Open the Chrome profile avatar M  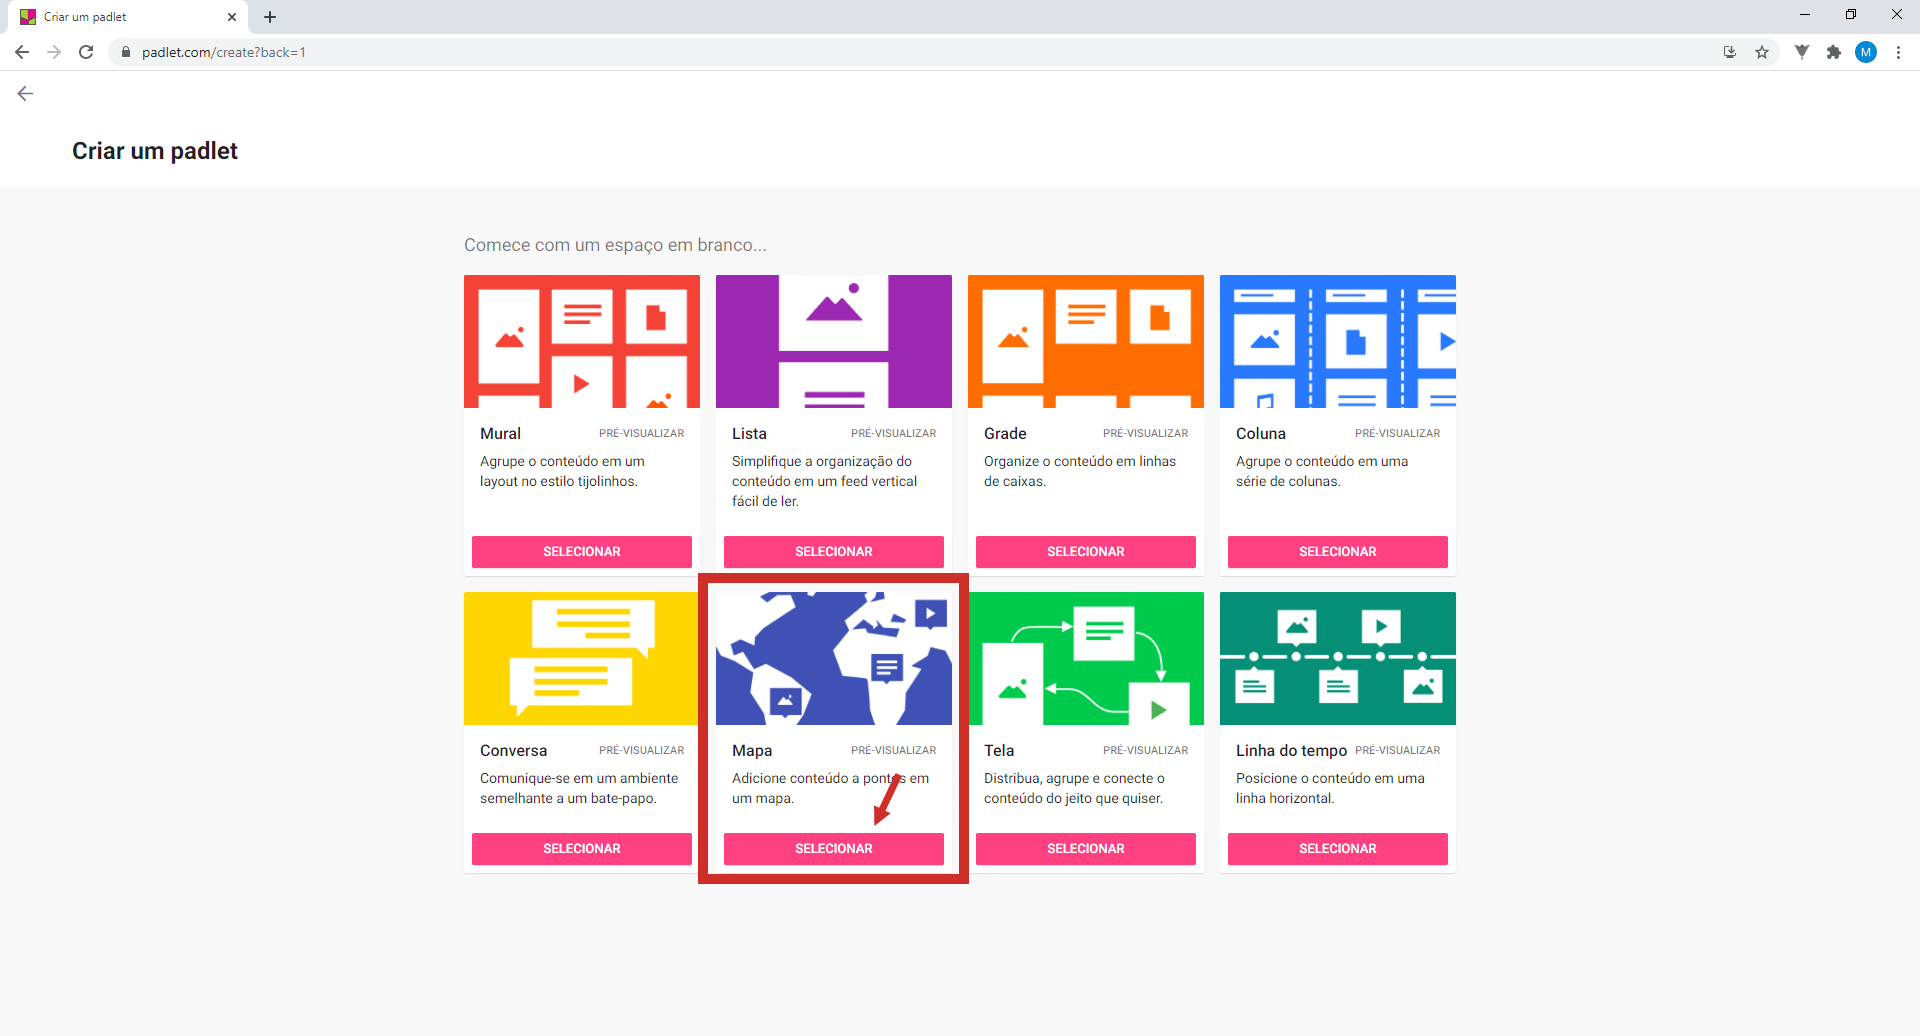(x=1866, y=52)
